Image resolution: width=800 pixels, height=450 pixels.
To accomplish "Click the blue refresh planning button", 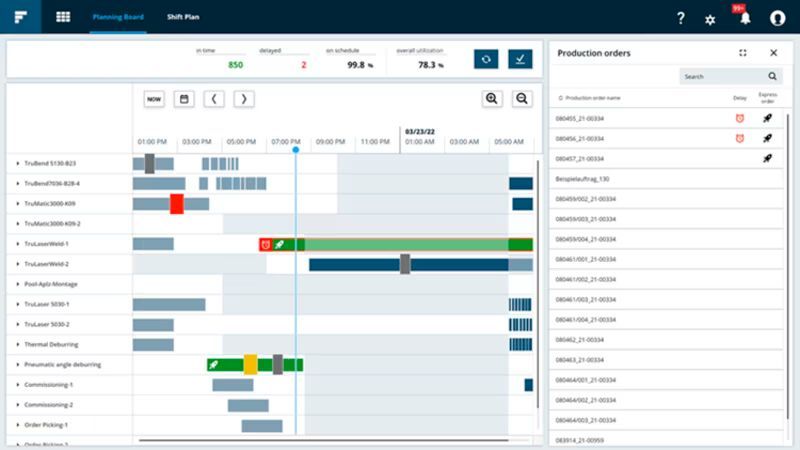I will pos(486,59).
